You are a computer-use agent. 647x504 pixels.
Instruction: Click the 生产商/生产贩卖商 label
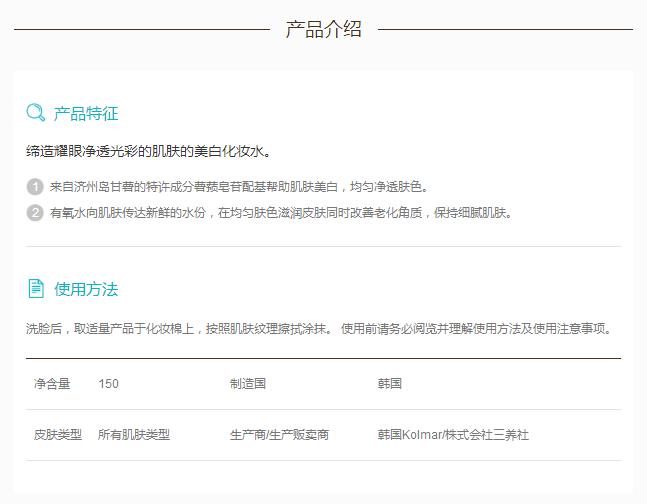pyautogui.click(x=279, y=435)
